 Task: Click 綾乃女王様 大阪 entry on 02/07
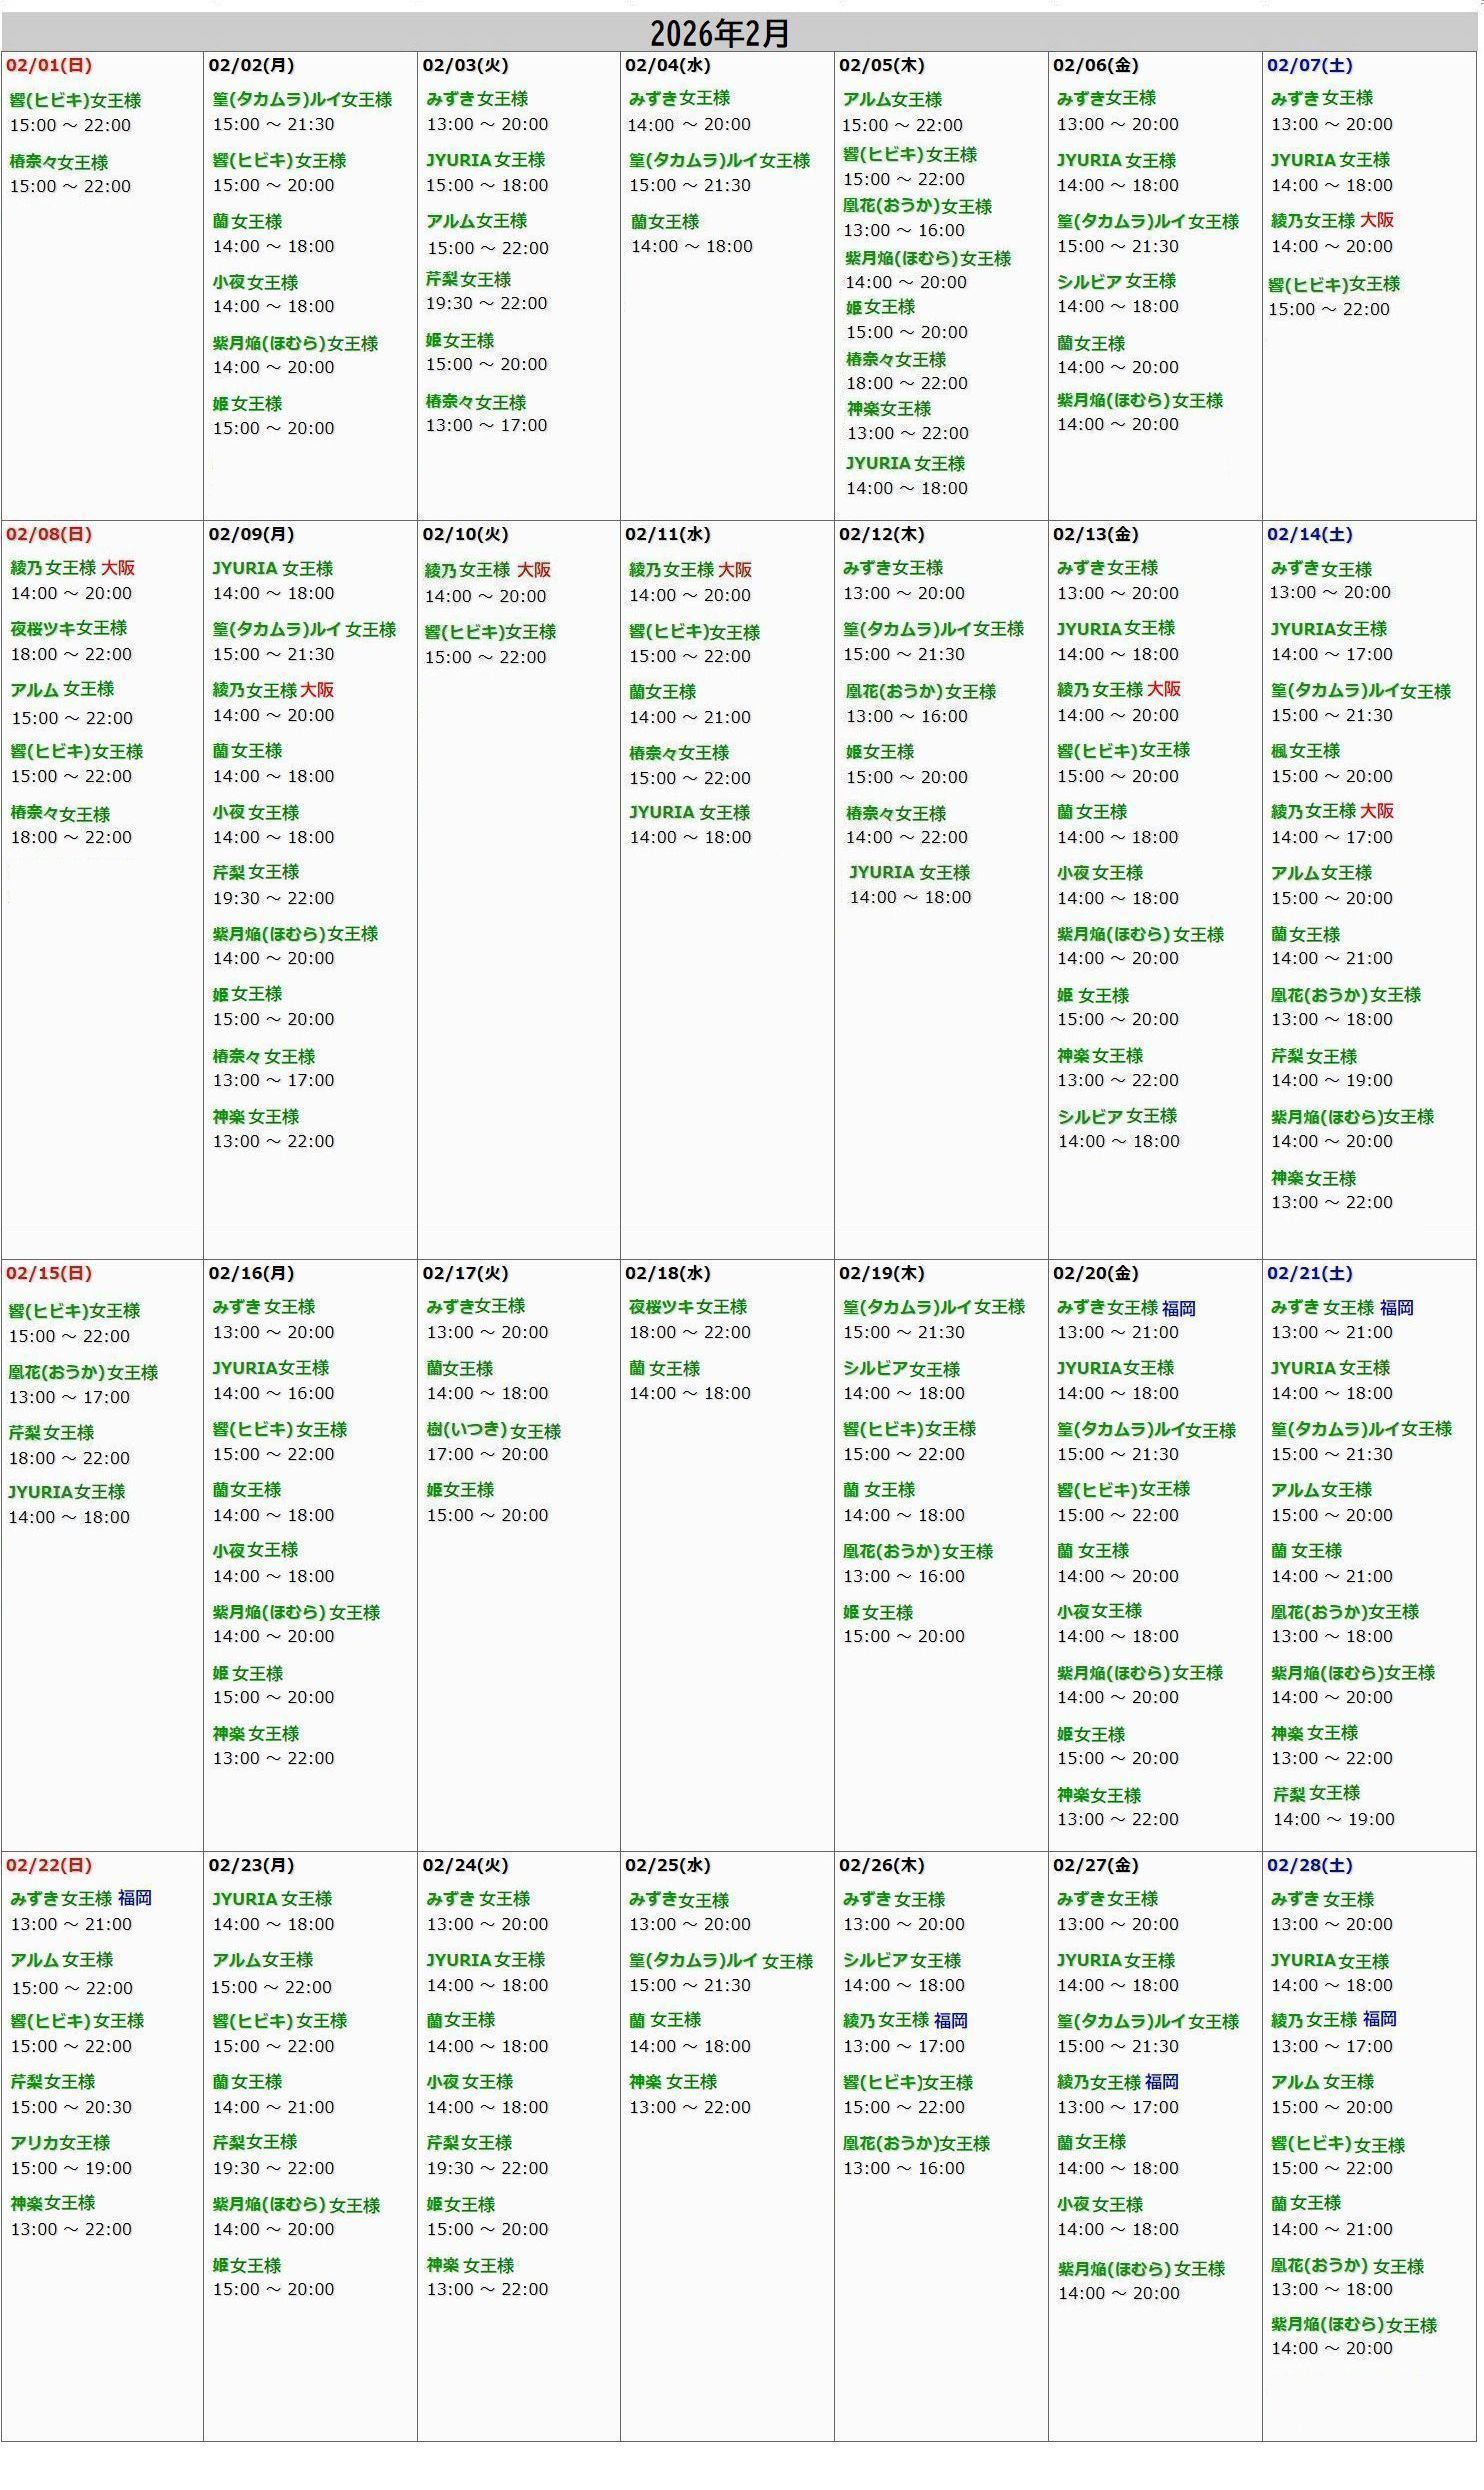1331,221
